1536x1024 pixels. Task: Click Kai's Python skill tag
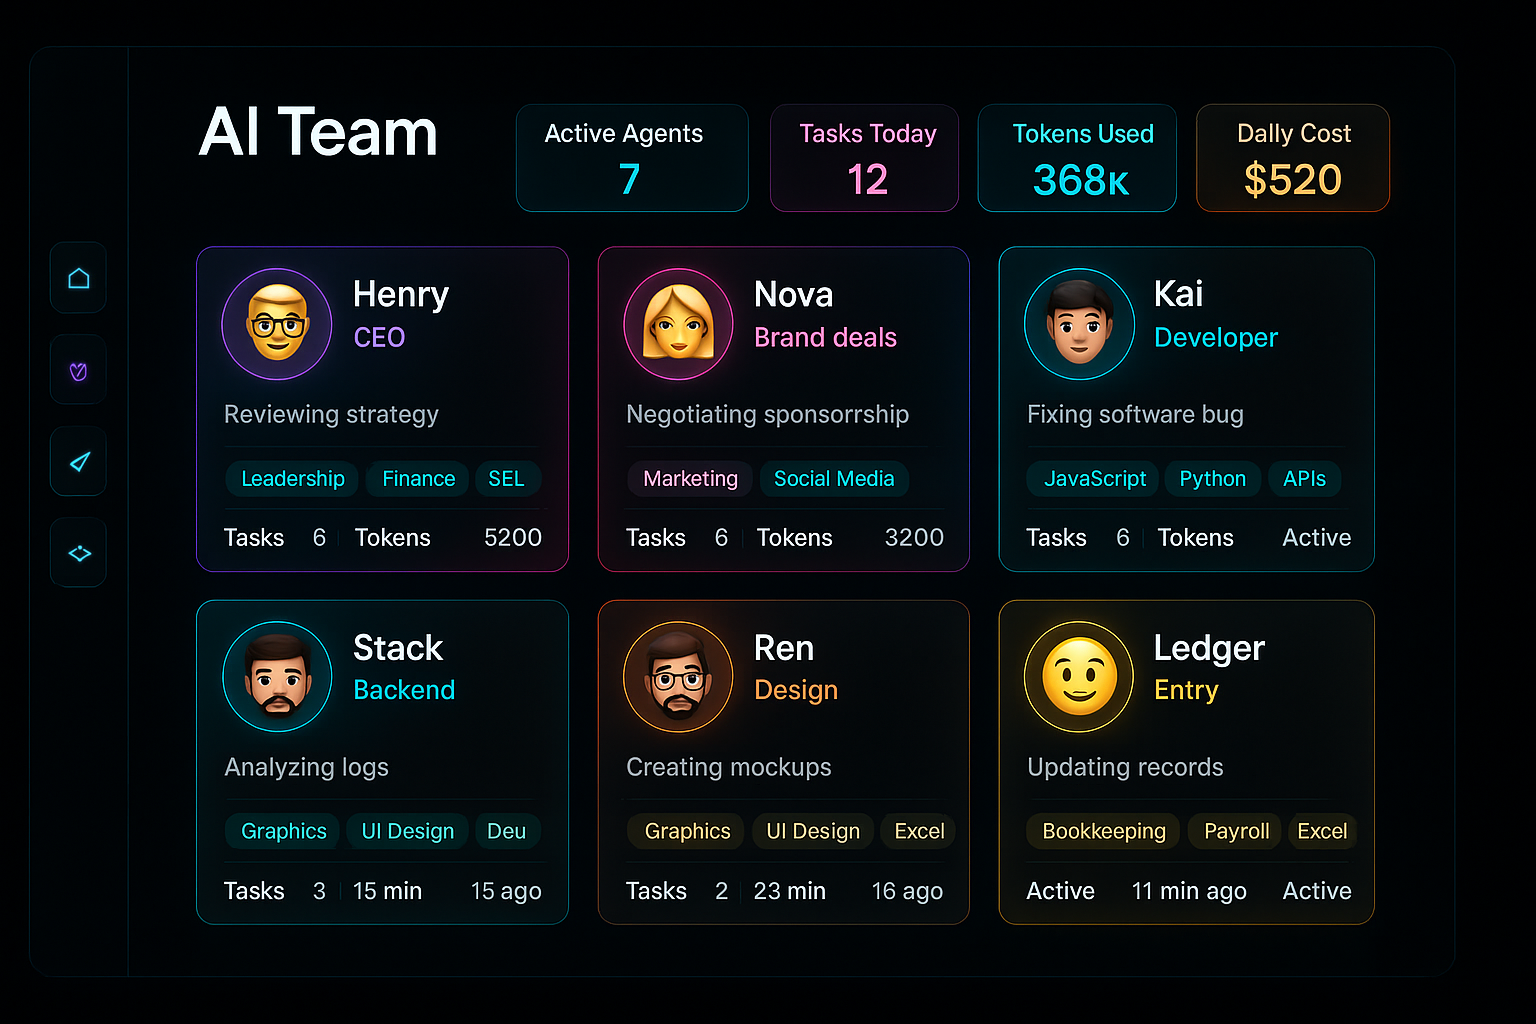pyautogui.click(x=1212, y=479)
